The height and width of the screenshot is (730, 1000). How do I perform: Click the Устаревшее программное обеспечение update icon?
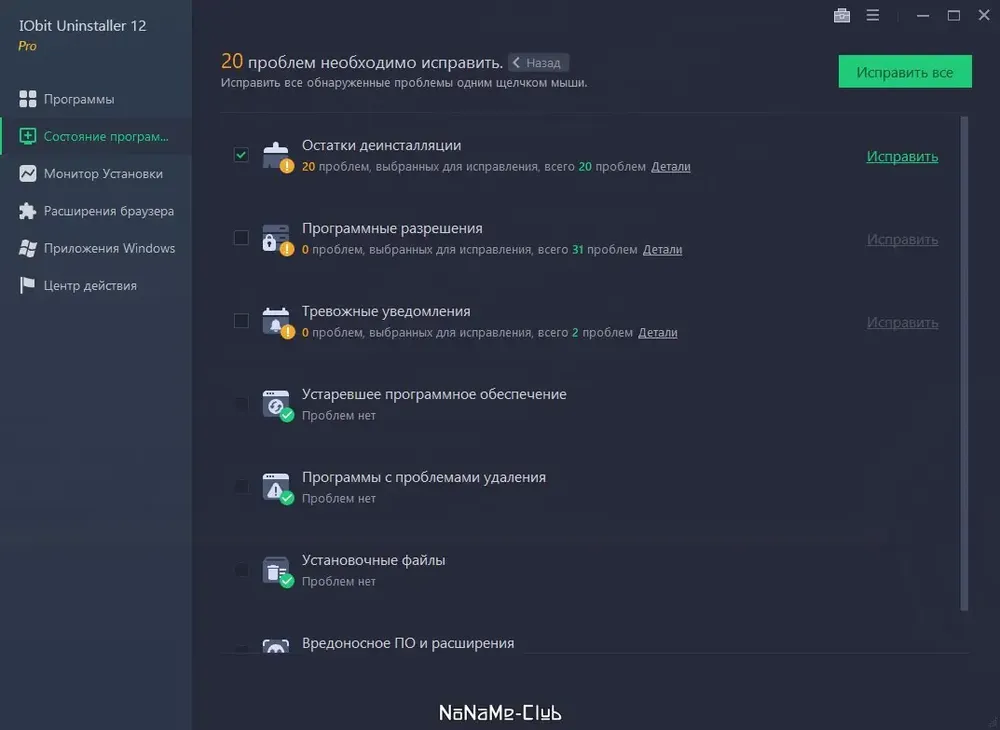coord(277,405)
